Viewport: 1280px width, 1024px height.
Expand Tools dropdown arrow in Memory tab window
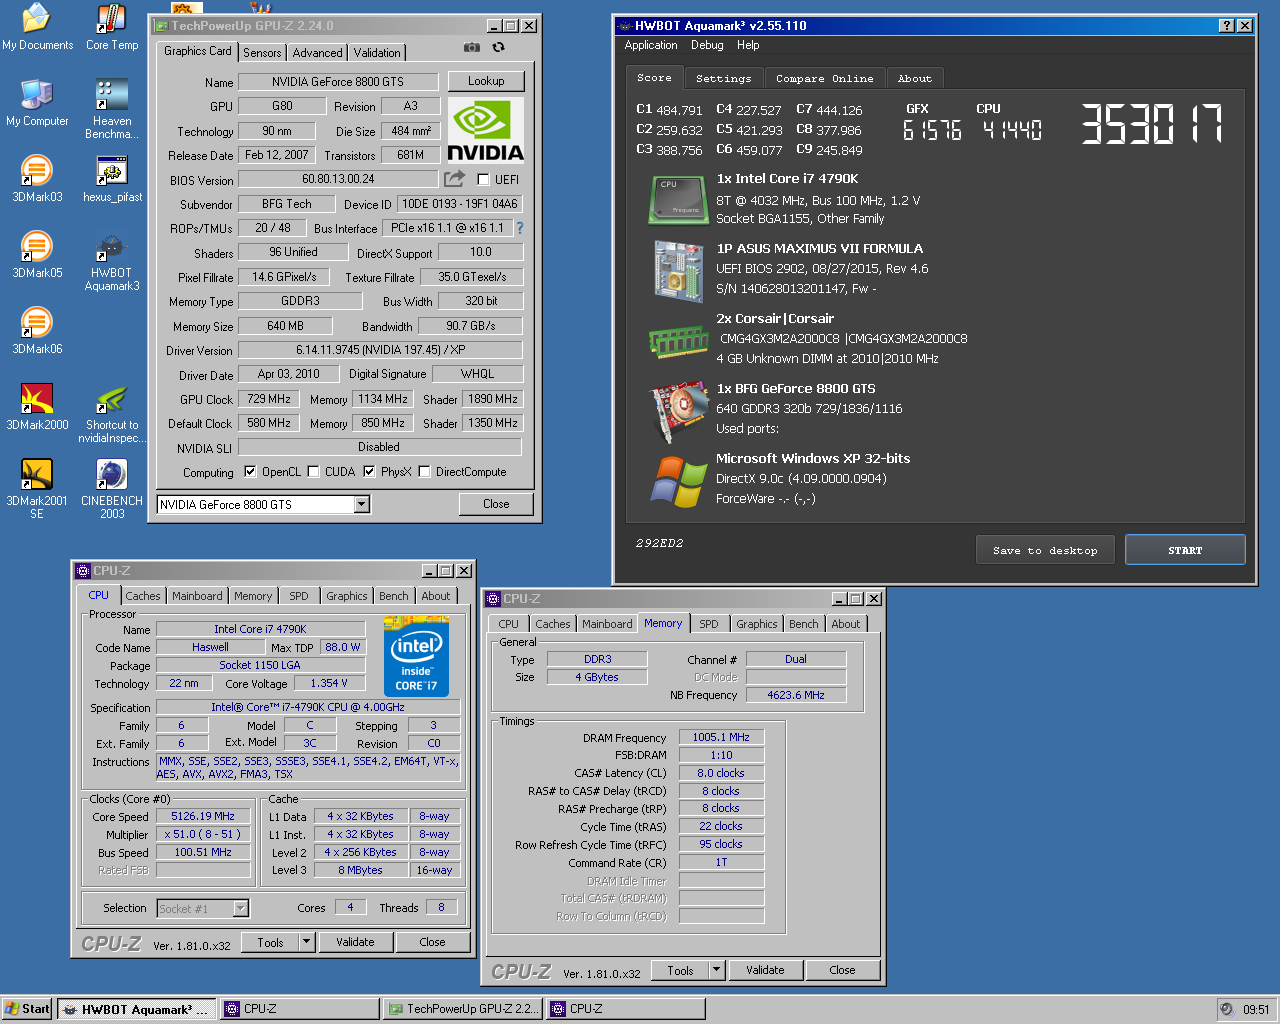pyautogui.click(x=716, y=970)
